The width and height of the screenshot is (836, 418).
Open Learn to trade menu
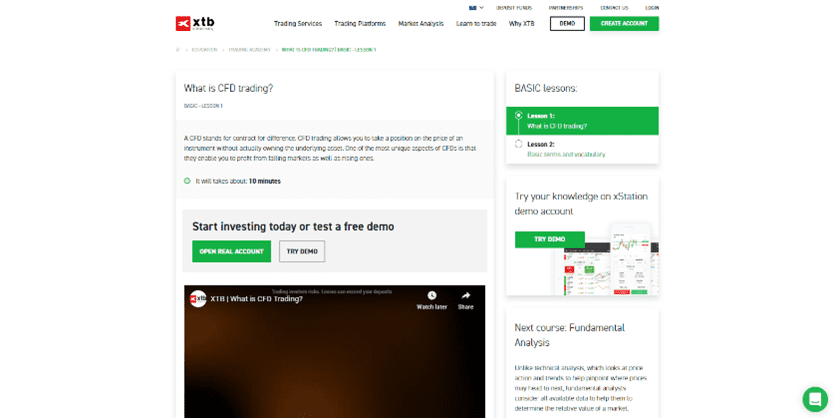pyautogui.click(x=476, y=23)
